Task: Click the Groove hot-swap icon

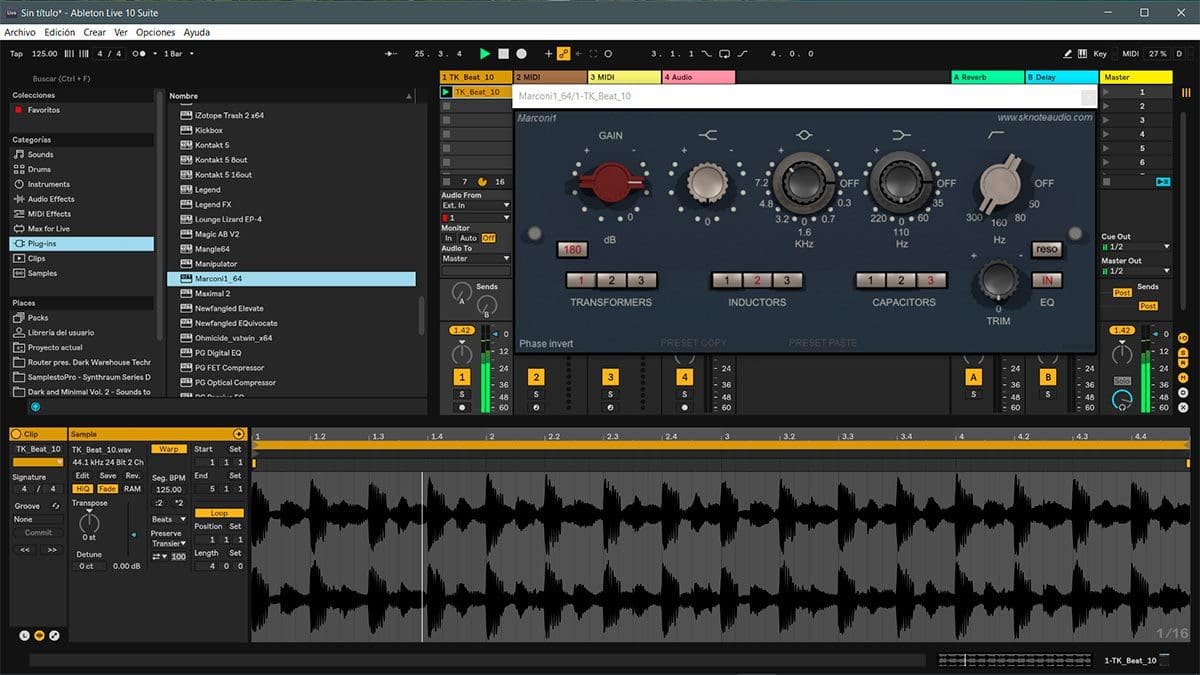Action: point(56,507)
